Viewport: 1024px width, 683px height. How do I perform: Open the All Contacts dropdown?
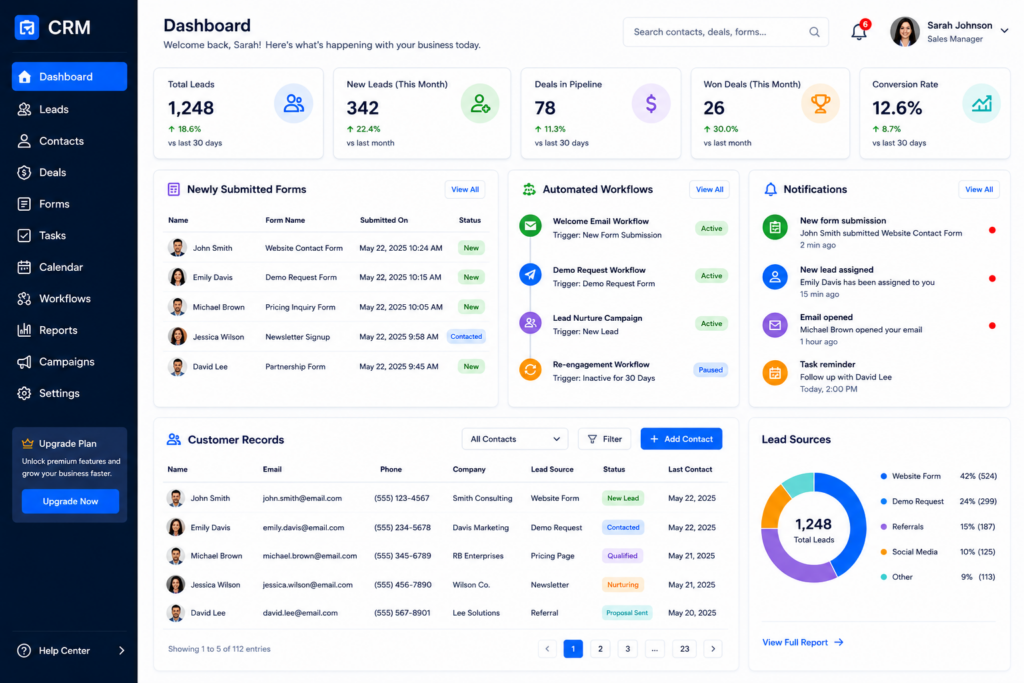point(515,439)
